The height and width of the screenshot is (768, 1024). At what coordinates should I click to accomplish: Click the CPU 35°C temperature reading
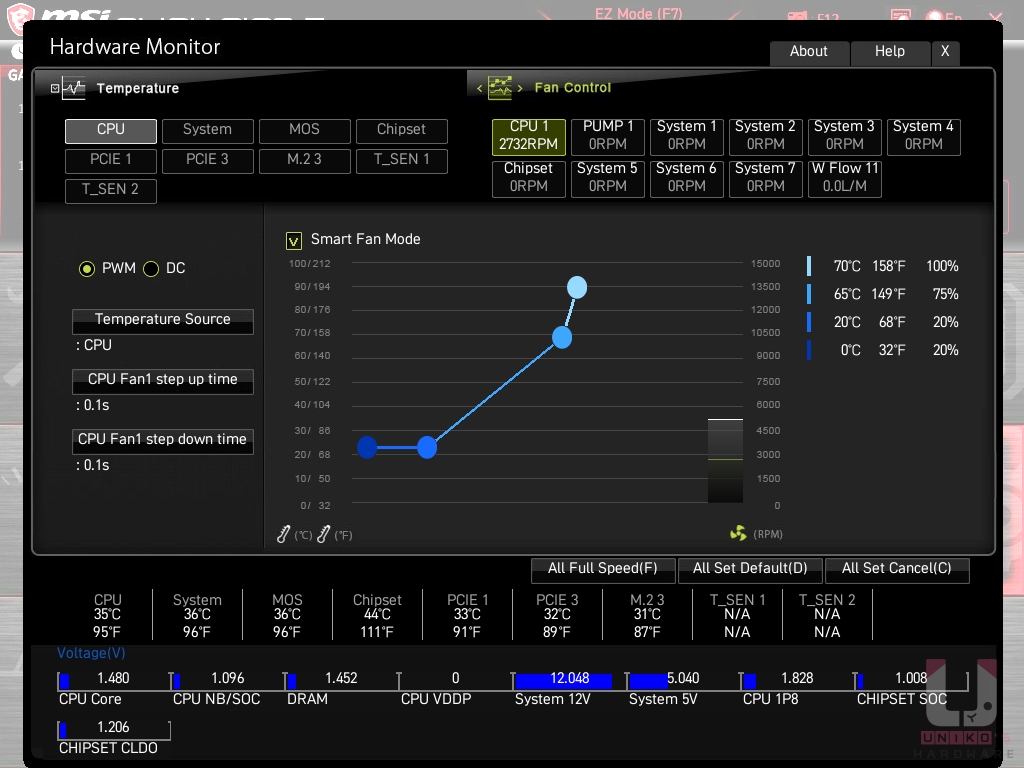[x=107, y=615]
